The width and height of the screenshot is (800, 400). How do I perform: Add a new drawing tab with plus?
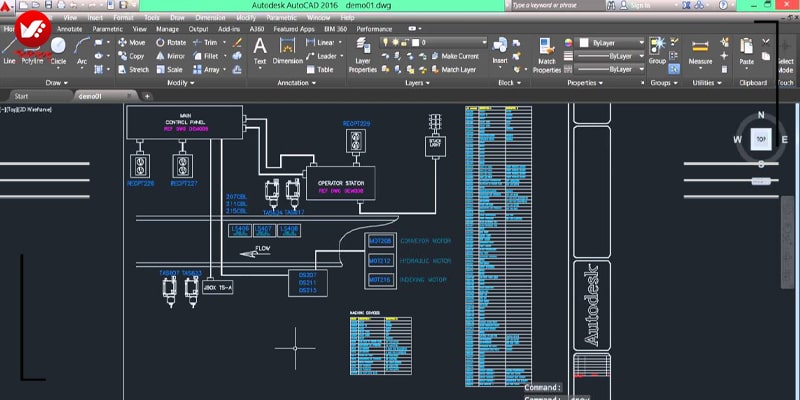pyautogui.click(x=146, y=96)
